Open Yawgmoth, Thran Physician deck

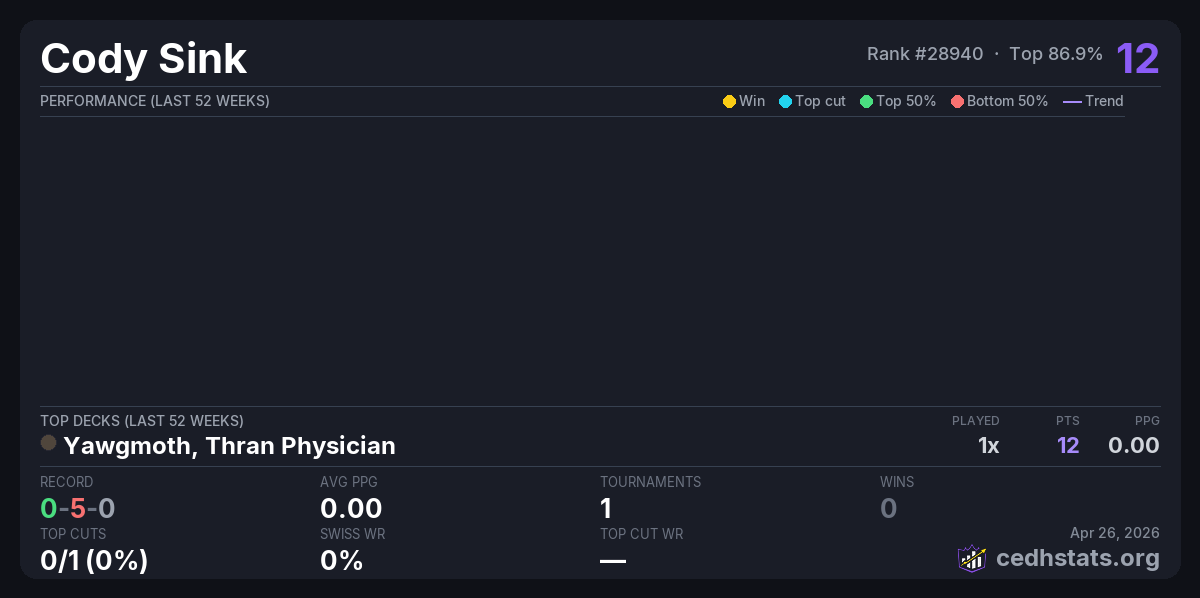[229, 446]
